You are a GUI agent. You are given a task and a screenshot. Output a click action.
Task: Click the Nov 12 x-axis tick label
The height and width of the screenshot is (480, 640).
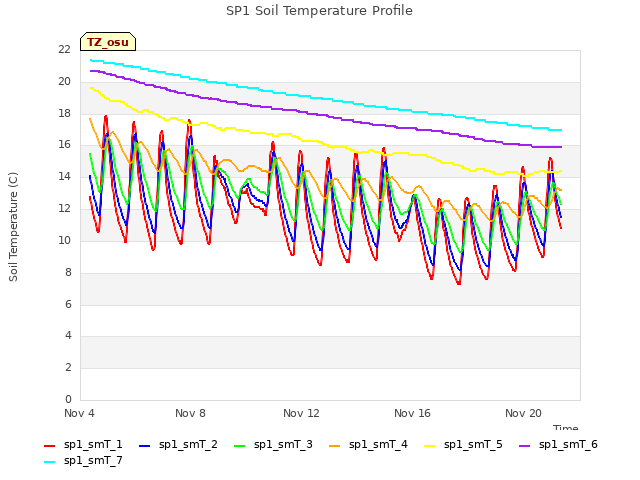click(x=301, y=413)
